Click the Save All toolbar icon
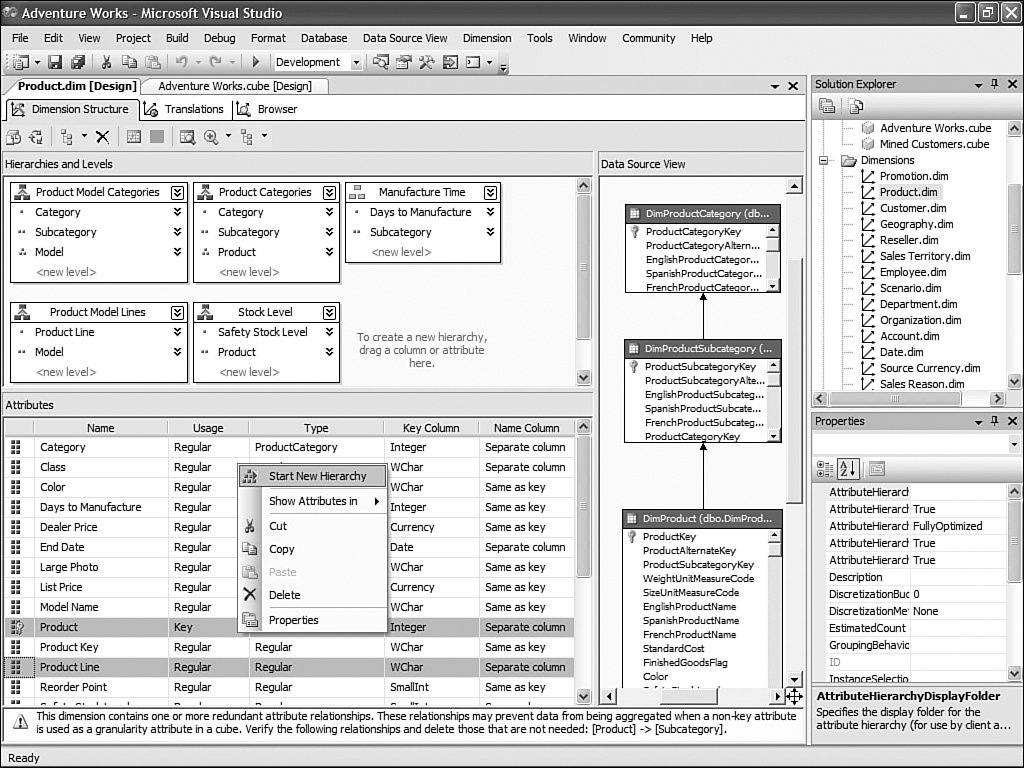The image size is (1024, 768). pyautogui.click(x=78, y=62)
